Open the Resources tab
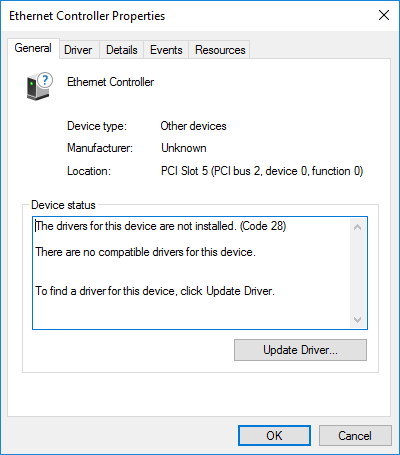 click(x=220, y=50)
